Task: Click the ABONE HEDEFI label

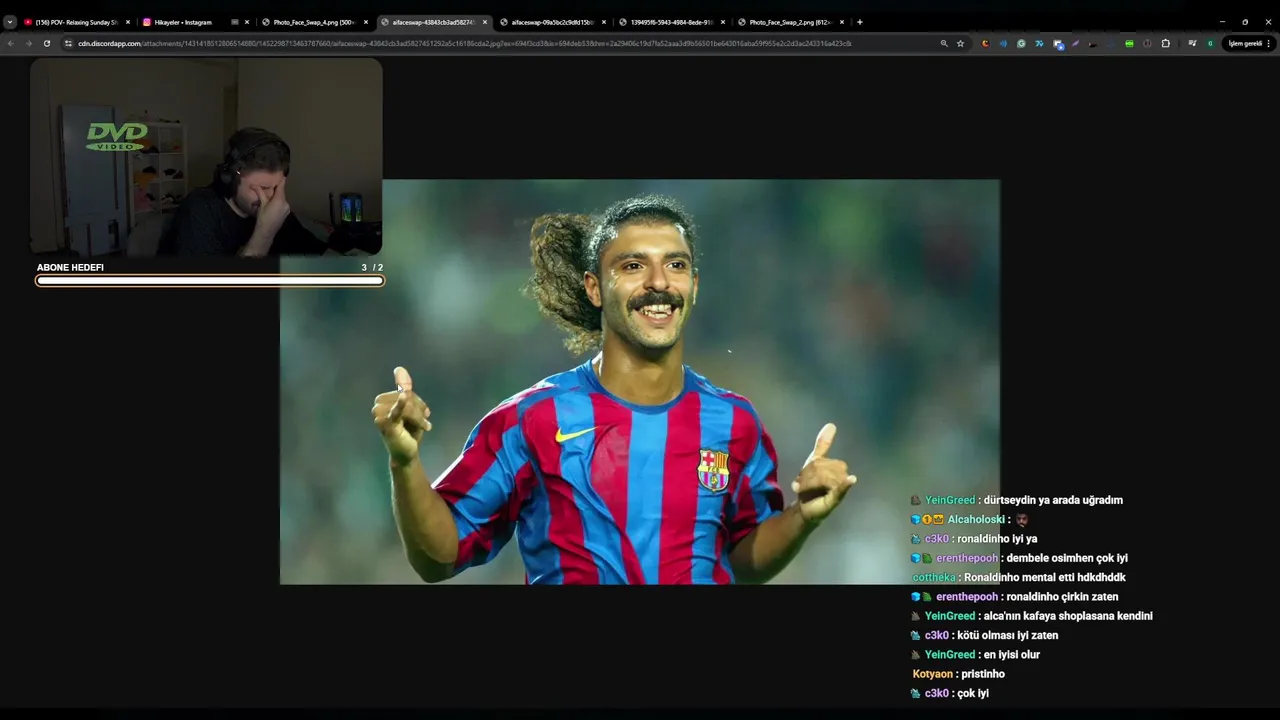Action: [x=70, y=268]
